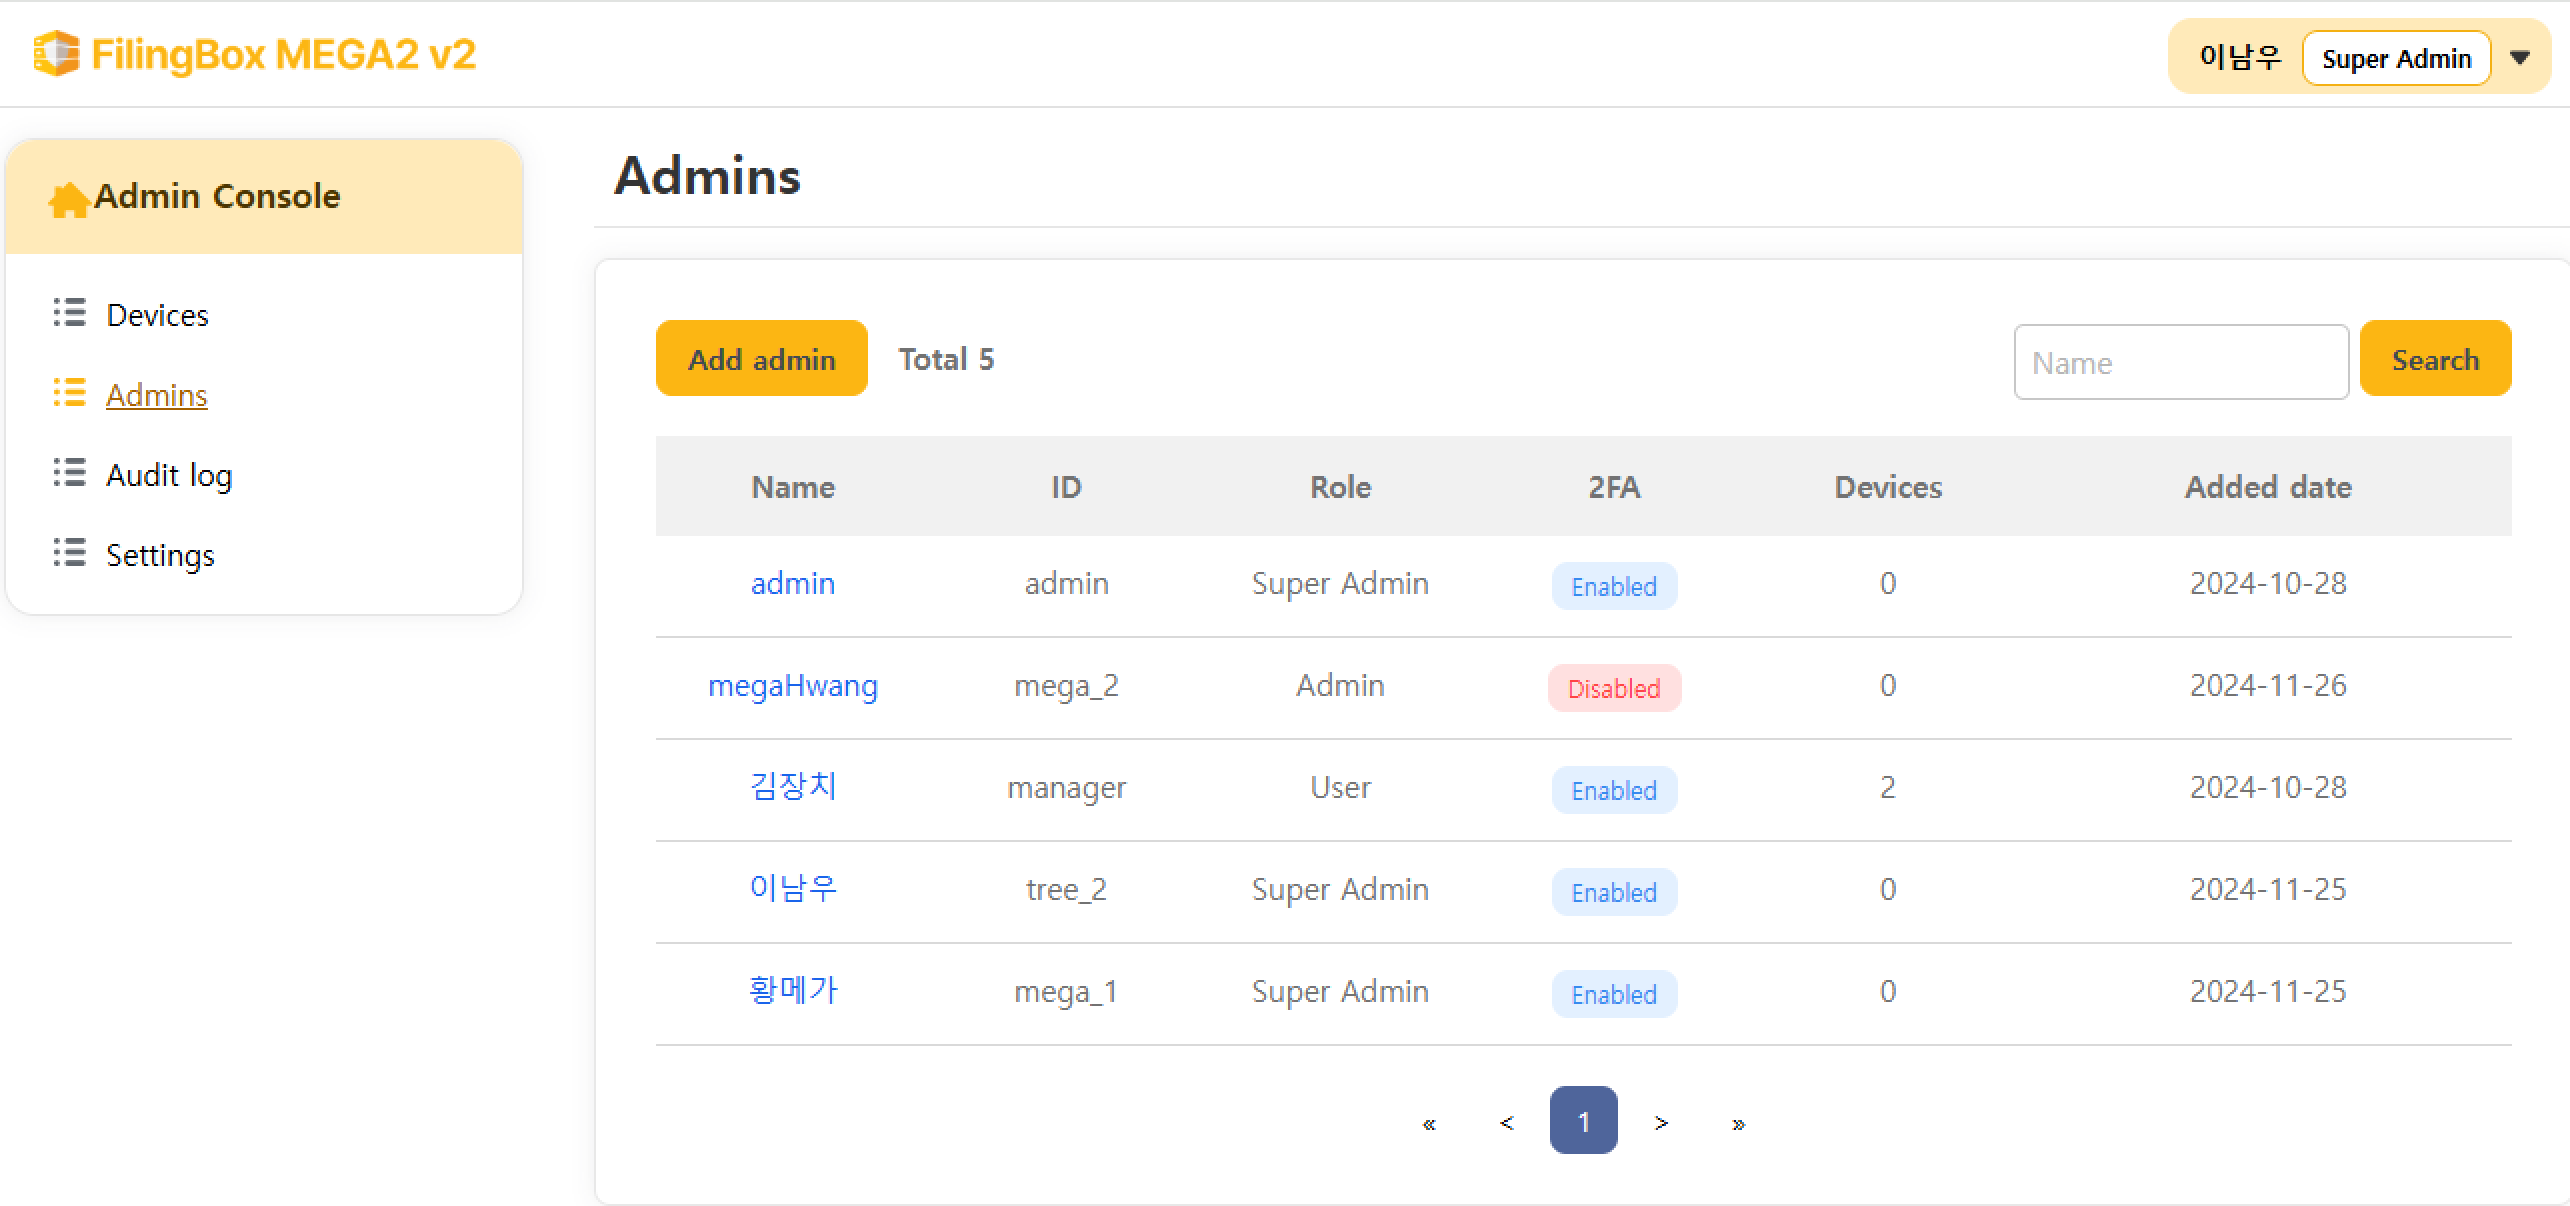Viewport: 2570px width, 1206px height.
Task: Click the list icon beside Settings
Action: point(69,553)
